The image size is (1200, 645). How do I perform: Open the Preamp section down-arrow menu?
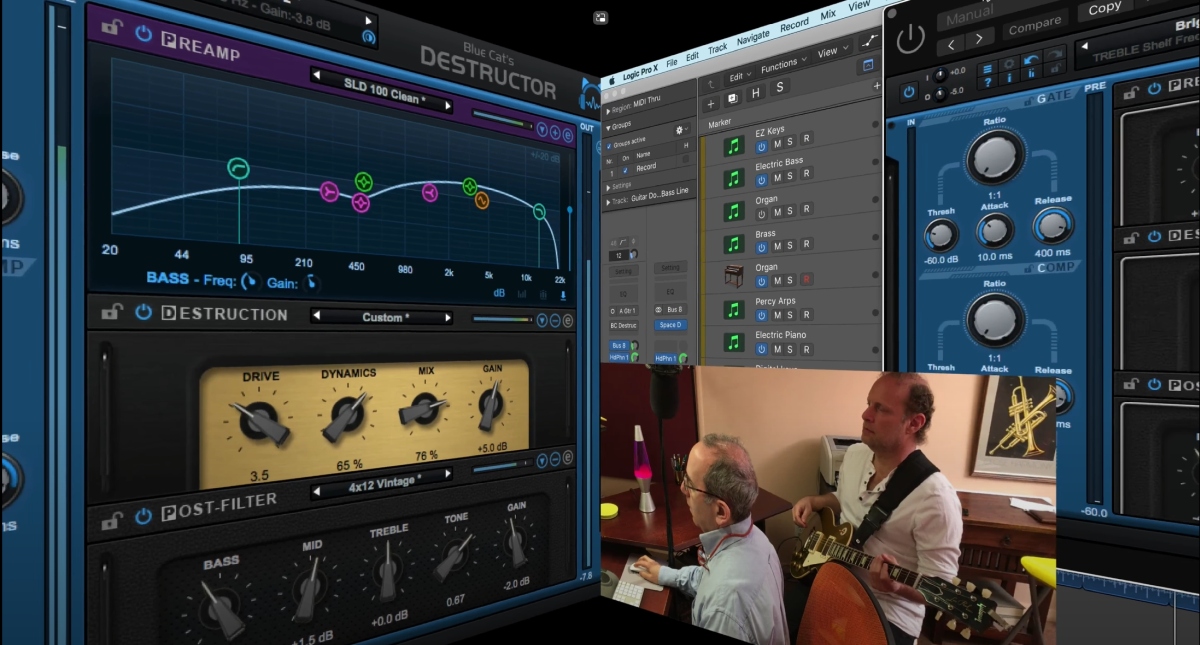click(542, 130)
